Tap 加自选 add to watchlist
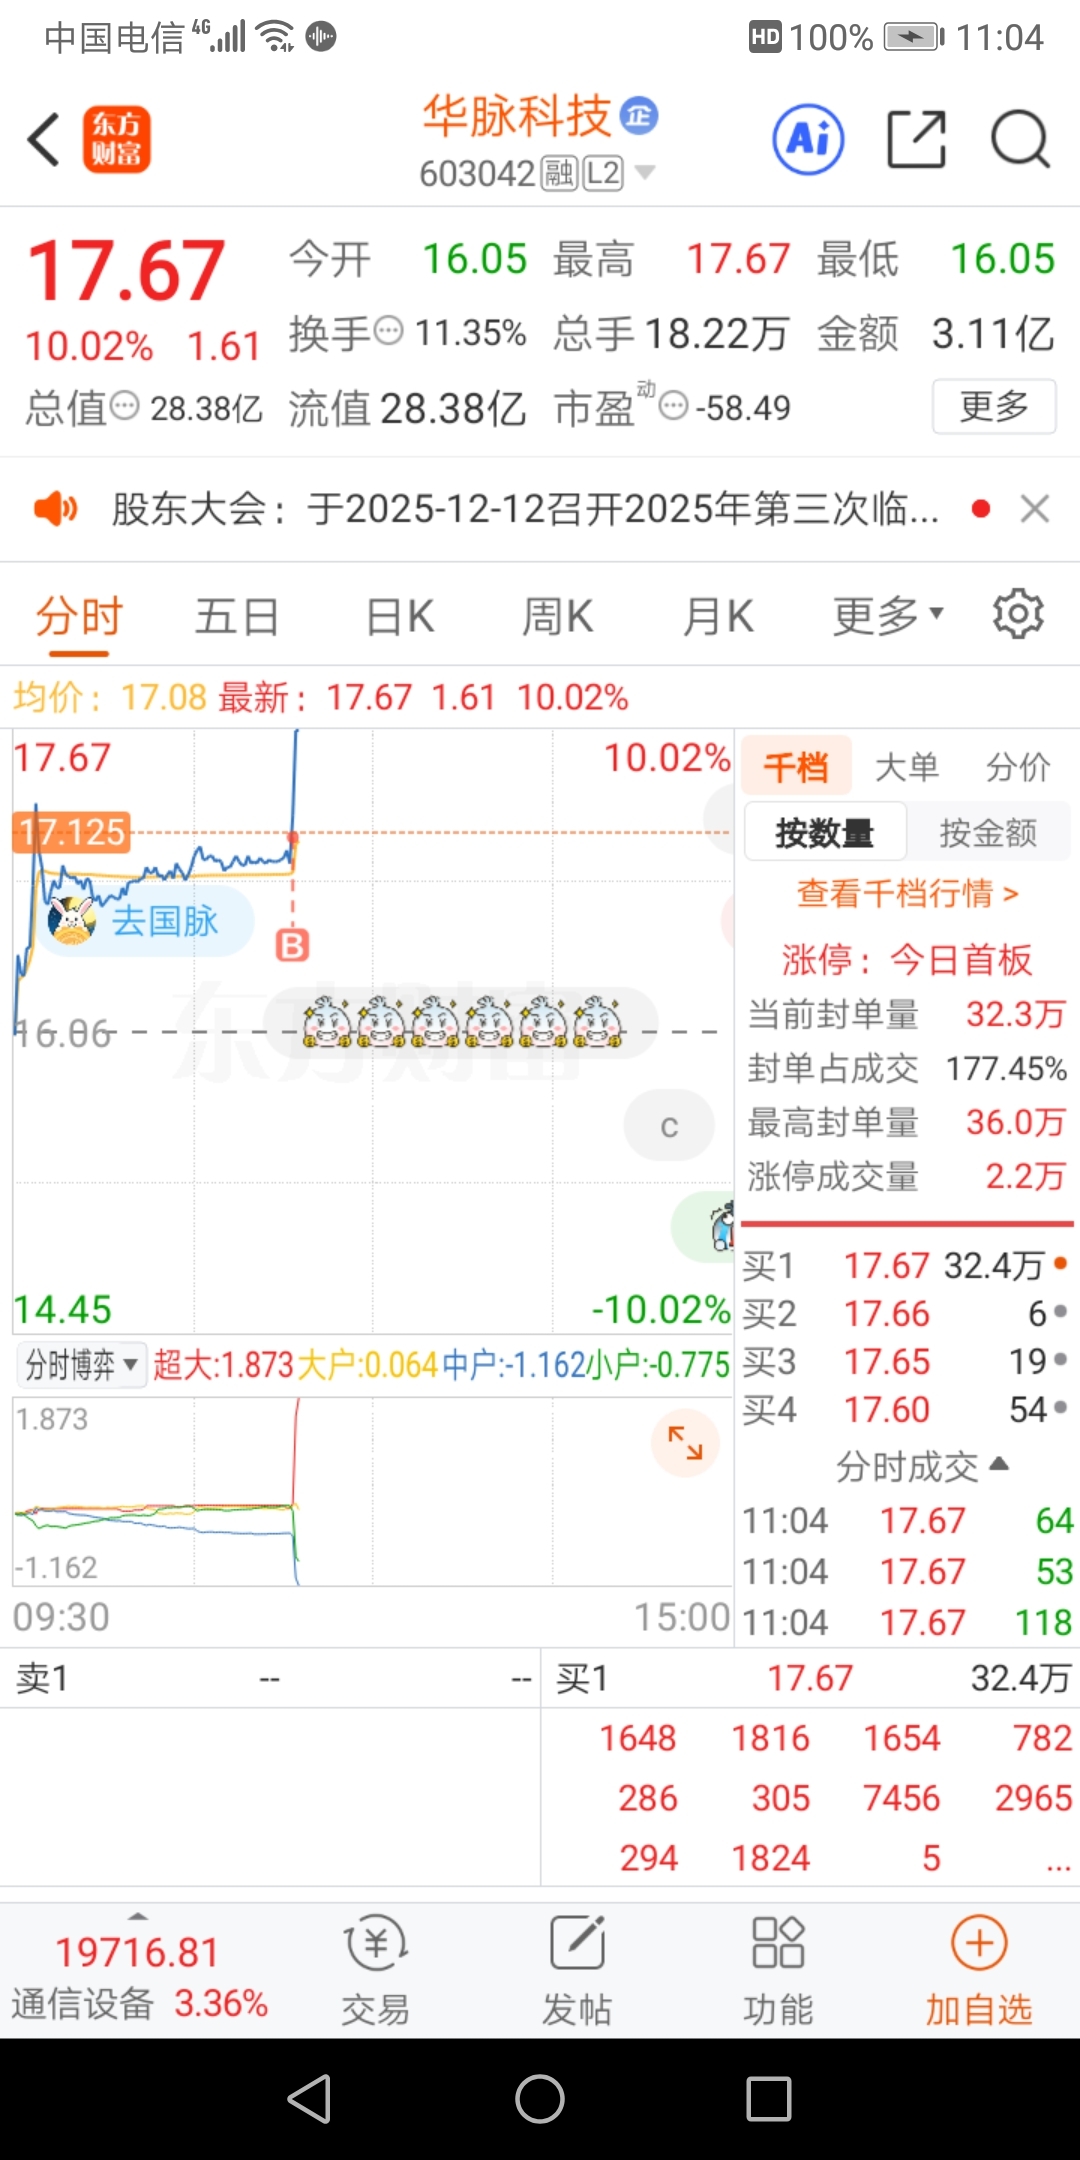Screen dimensions: 1080x2160 click(979, 1970)
